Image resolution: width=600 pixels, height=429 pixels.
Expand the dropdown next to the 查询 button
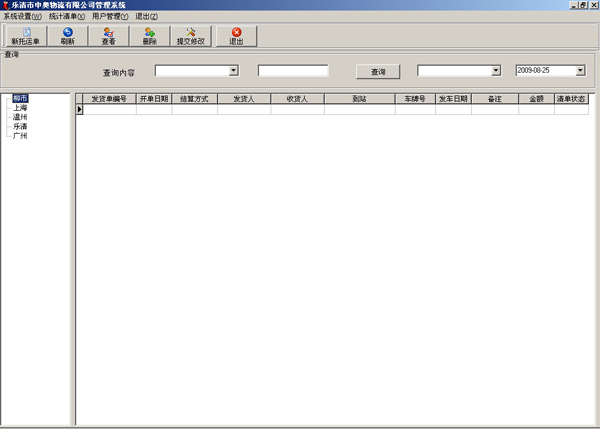(x=495, y=71)
